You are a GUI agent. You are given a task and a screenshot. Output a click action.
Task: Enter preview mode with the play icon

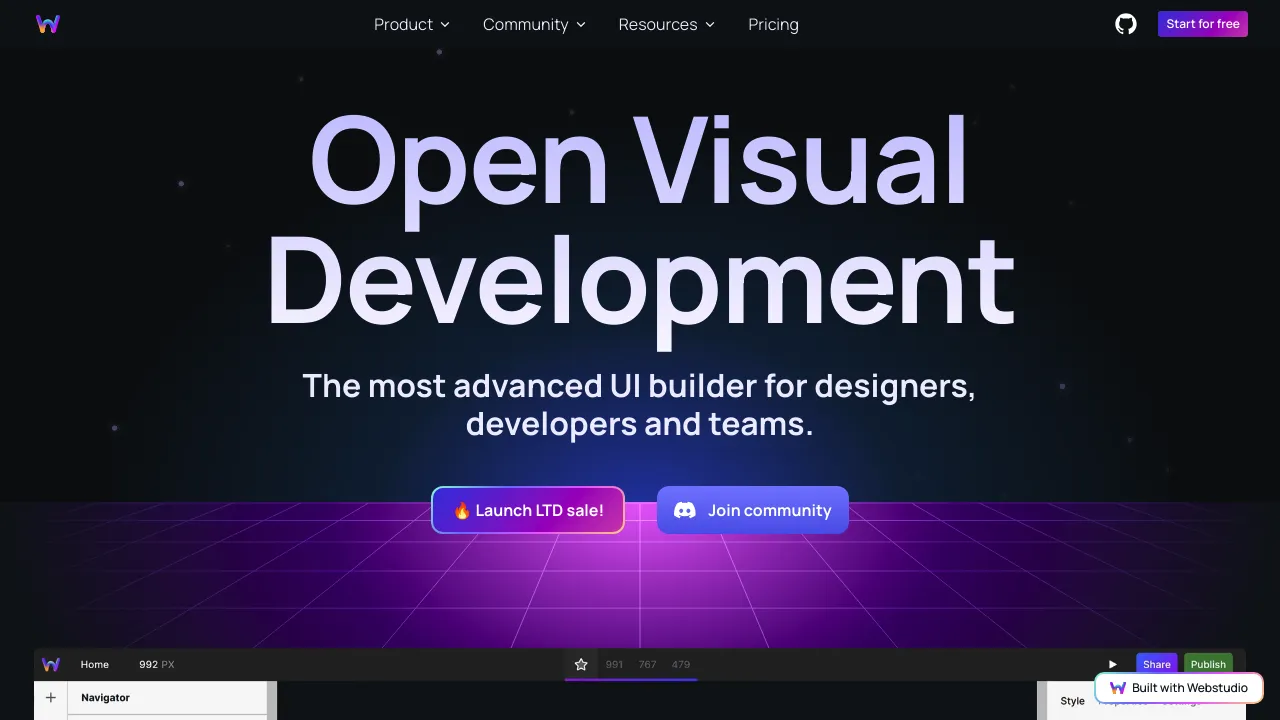1113,664
